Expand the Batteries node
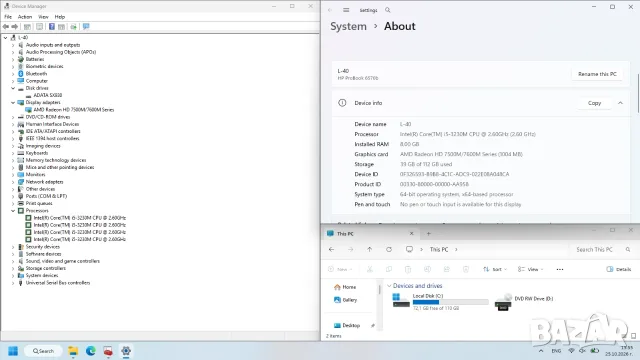Viewport: 640px width, 360px height. pos(13,59)
